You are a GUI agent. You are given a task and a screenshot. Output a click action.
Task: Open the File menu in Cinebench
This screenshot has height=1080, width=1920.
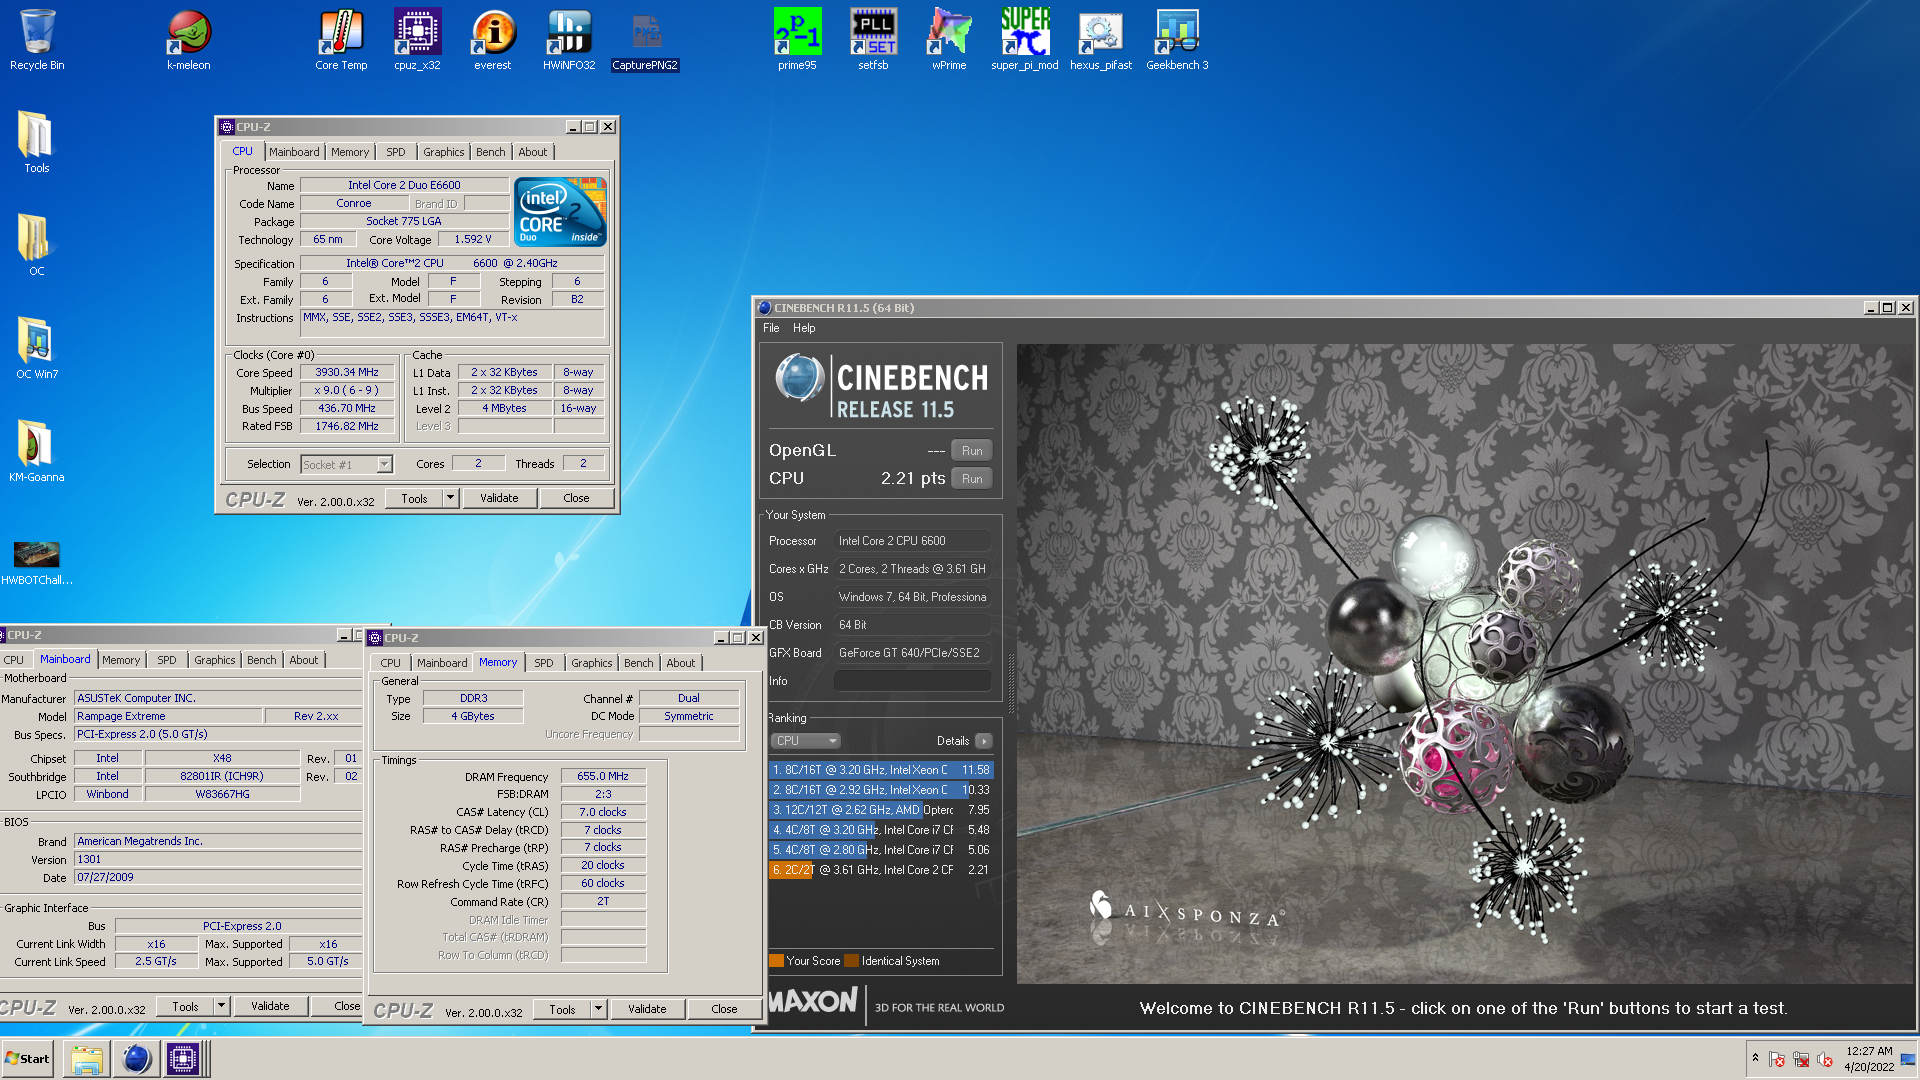point(771,328)
